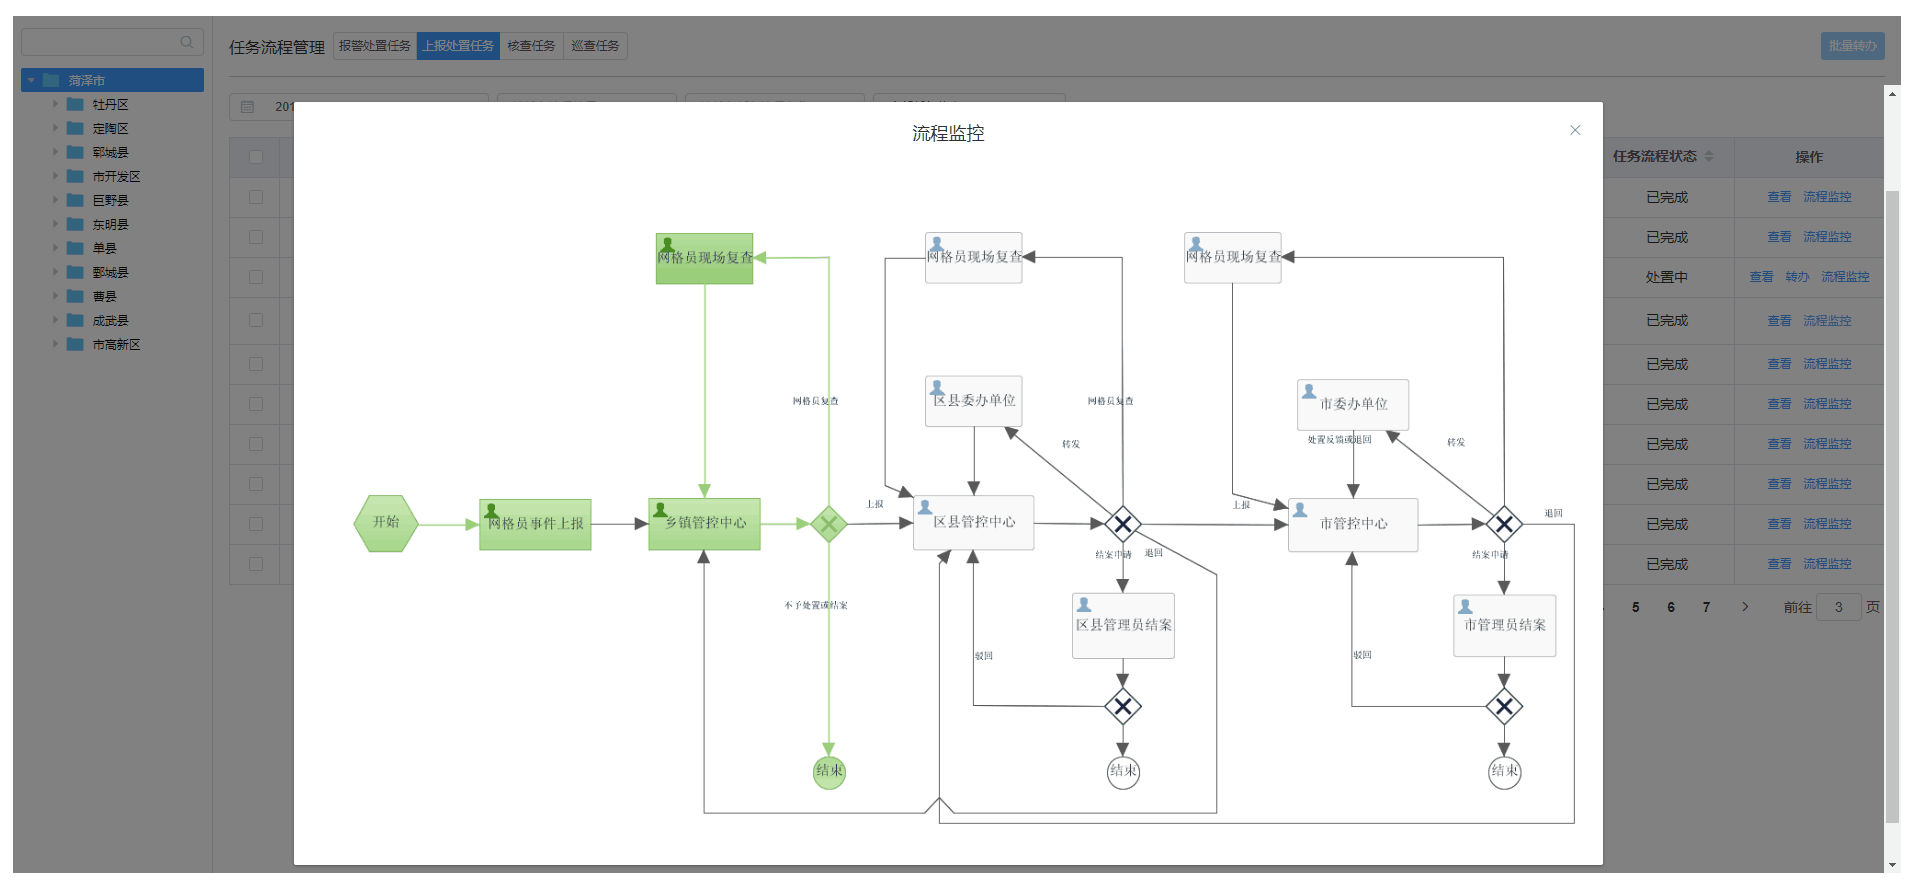This screenshot has width=1909, height=880.
Task: Click the green 结束 end circle
Action: [x=829, y=771]
